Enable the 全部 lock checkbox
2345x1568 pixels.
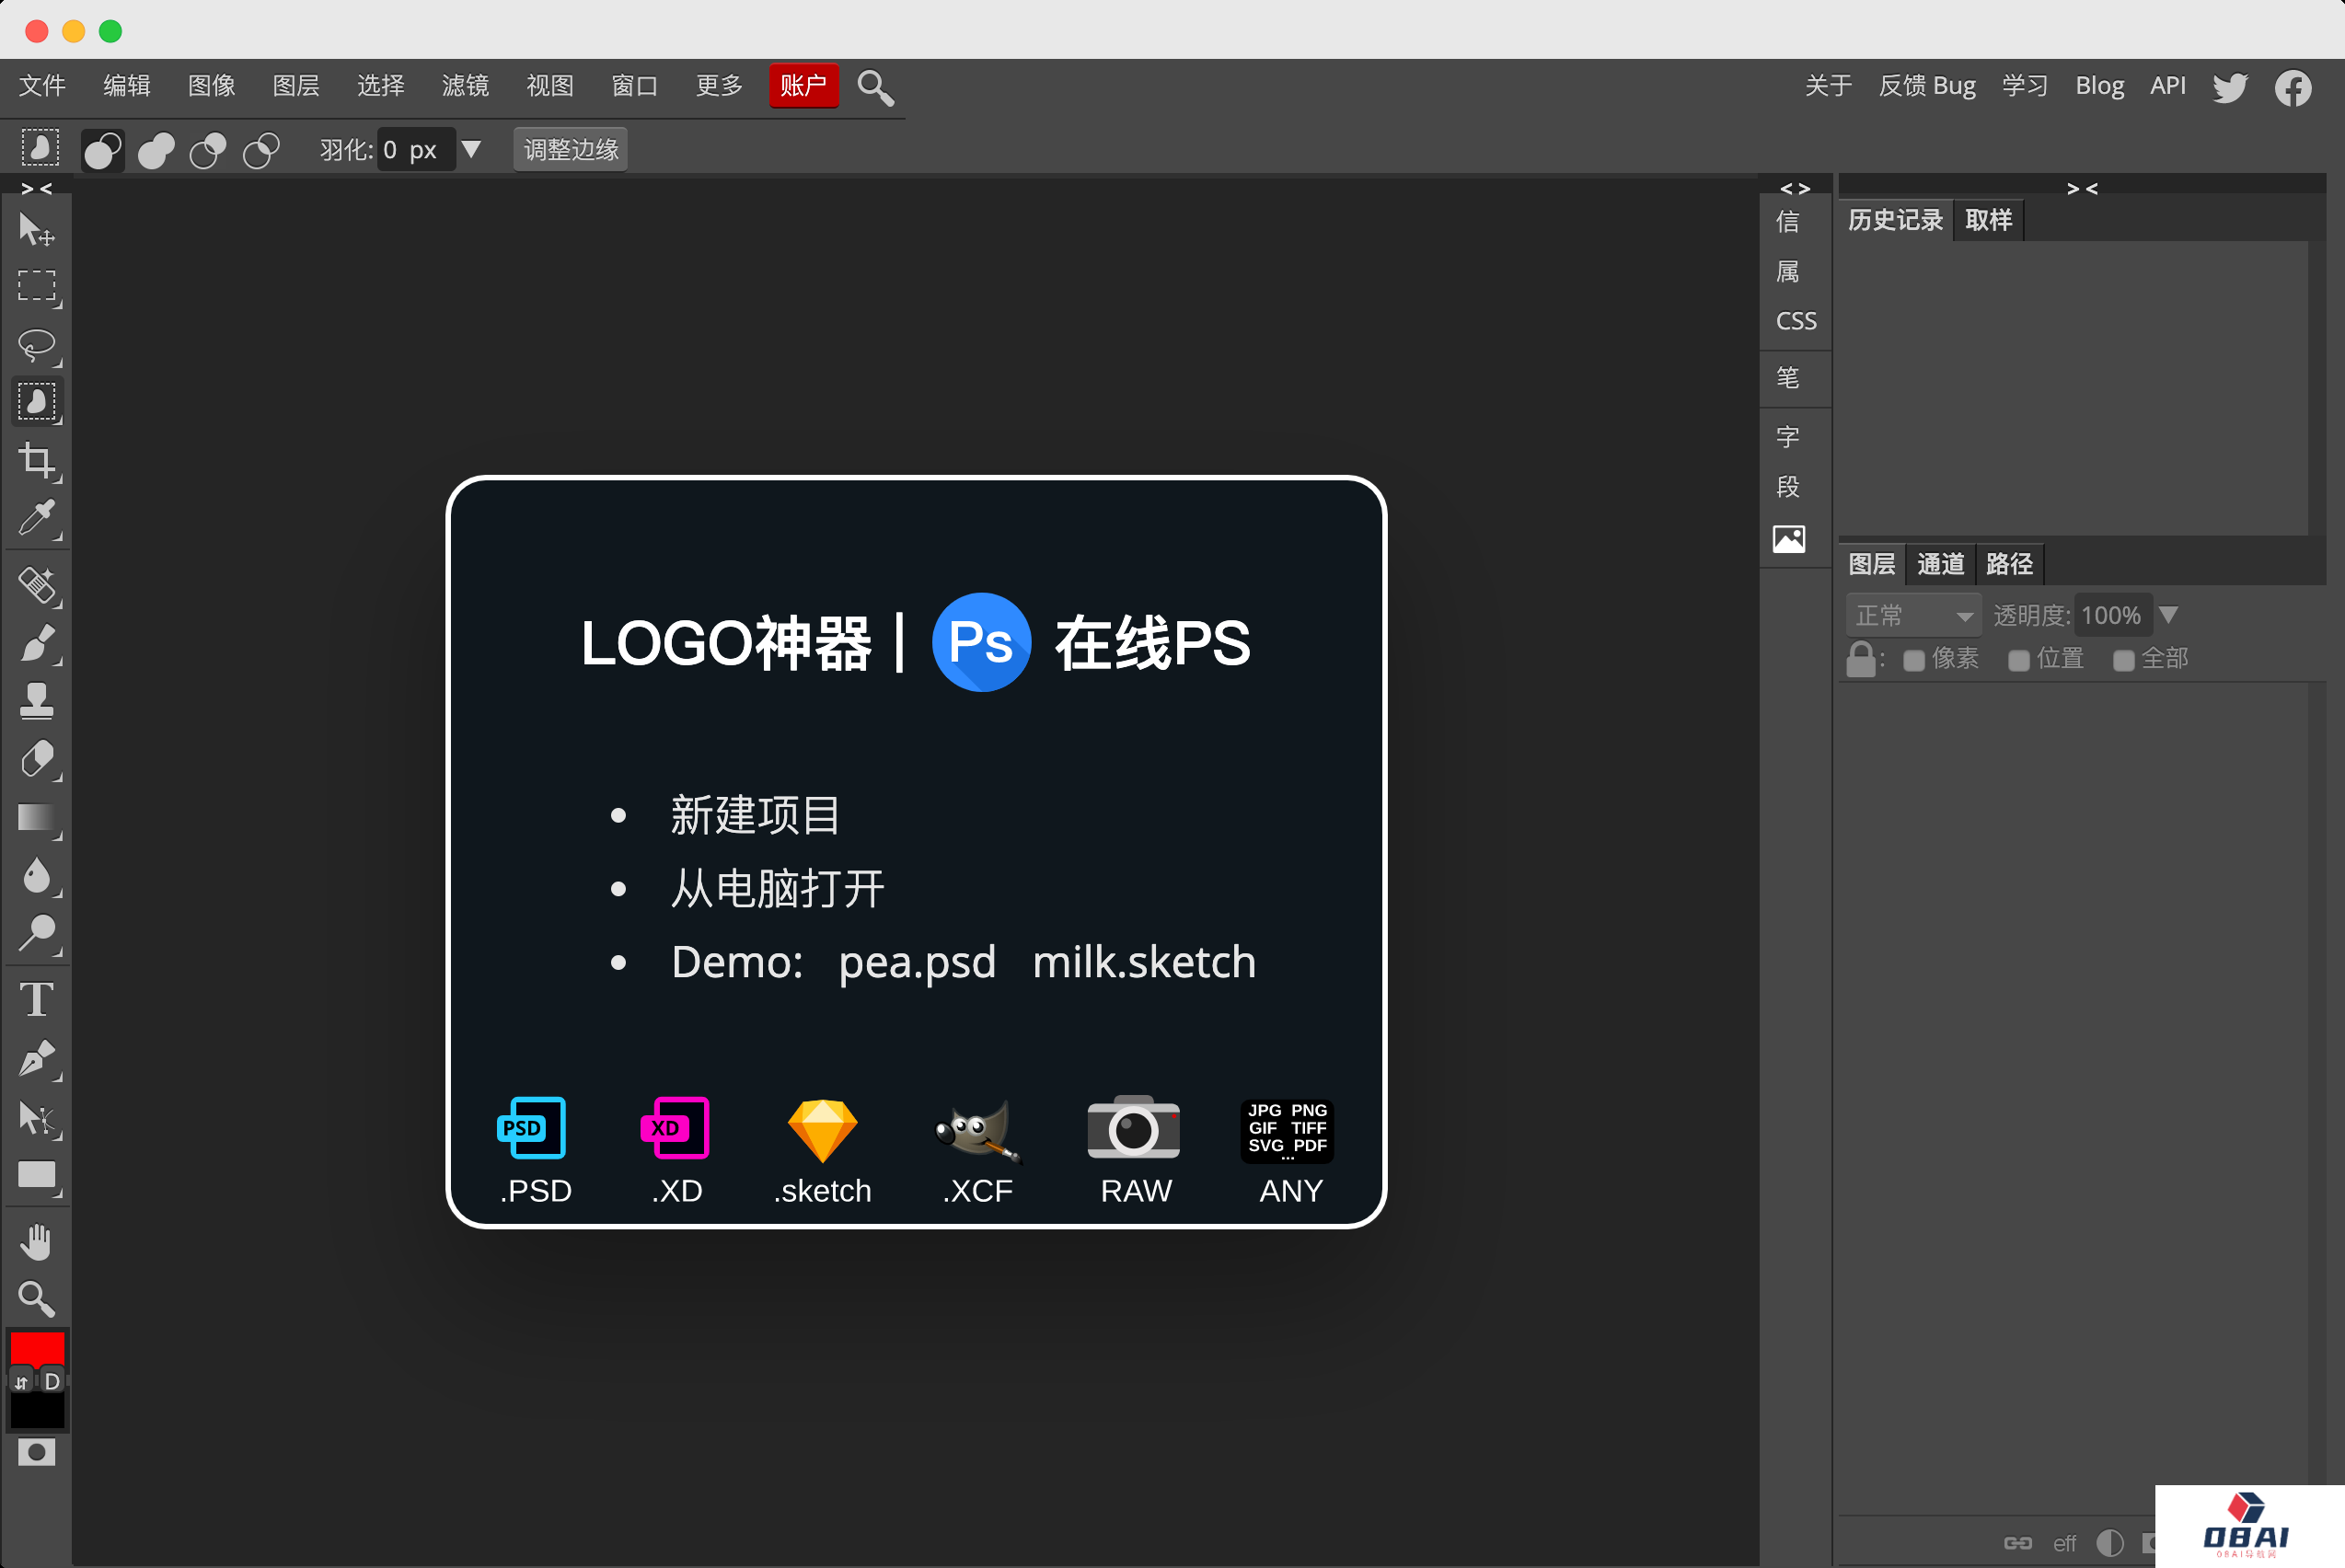point(2123,661)
